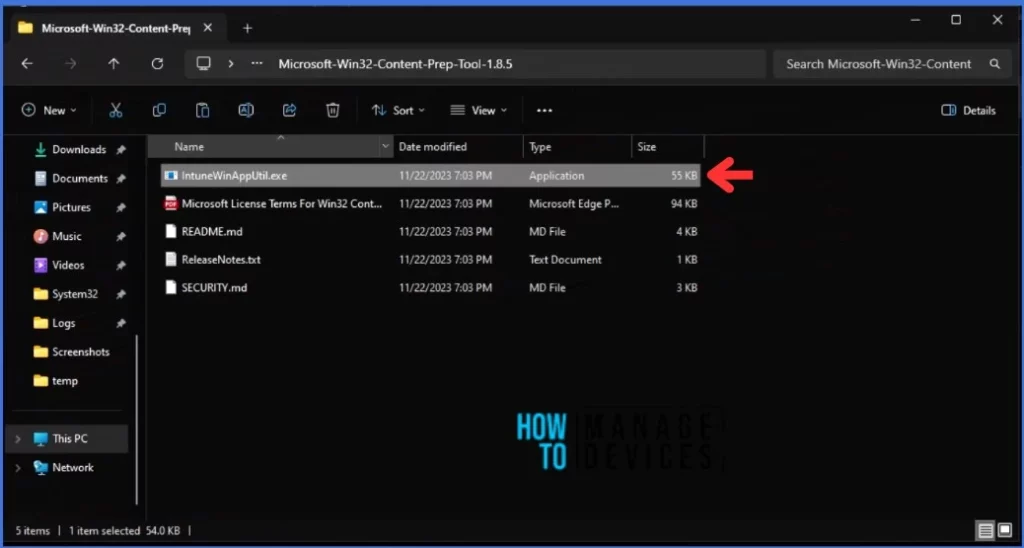Click the IntuneWinAppUtil.exe file icon
The height and width of the screenshot is (548, 1024).
coord(171,176)
